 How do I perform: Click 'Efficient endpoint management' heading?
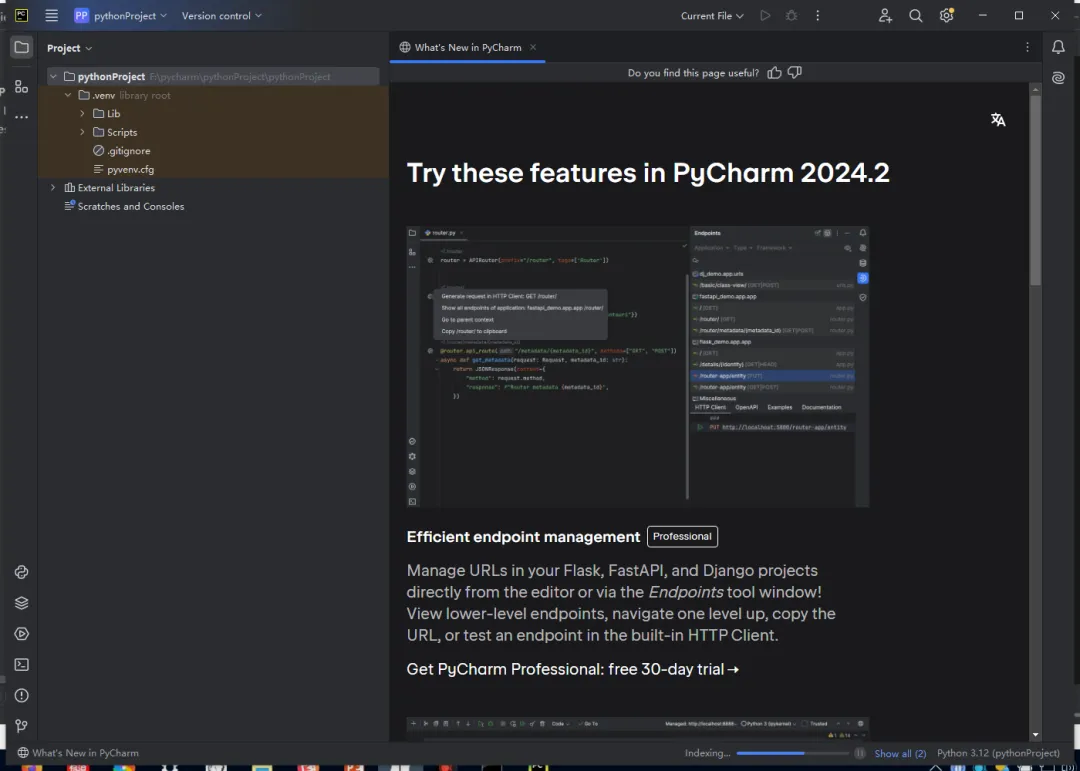(x=523, y=537)
